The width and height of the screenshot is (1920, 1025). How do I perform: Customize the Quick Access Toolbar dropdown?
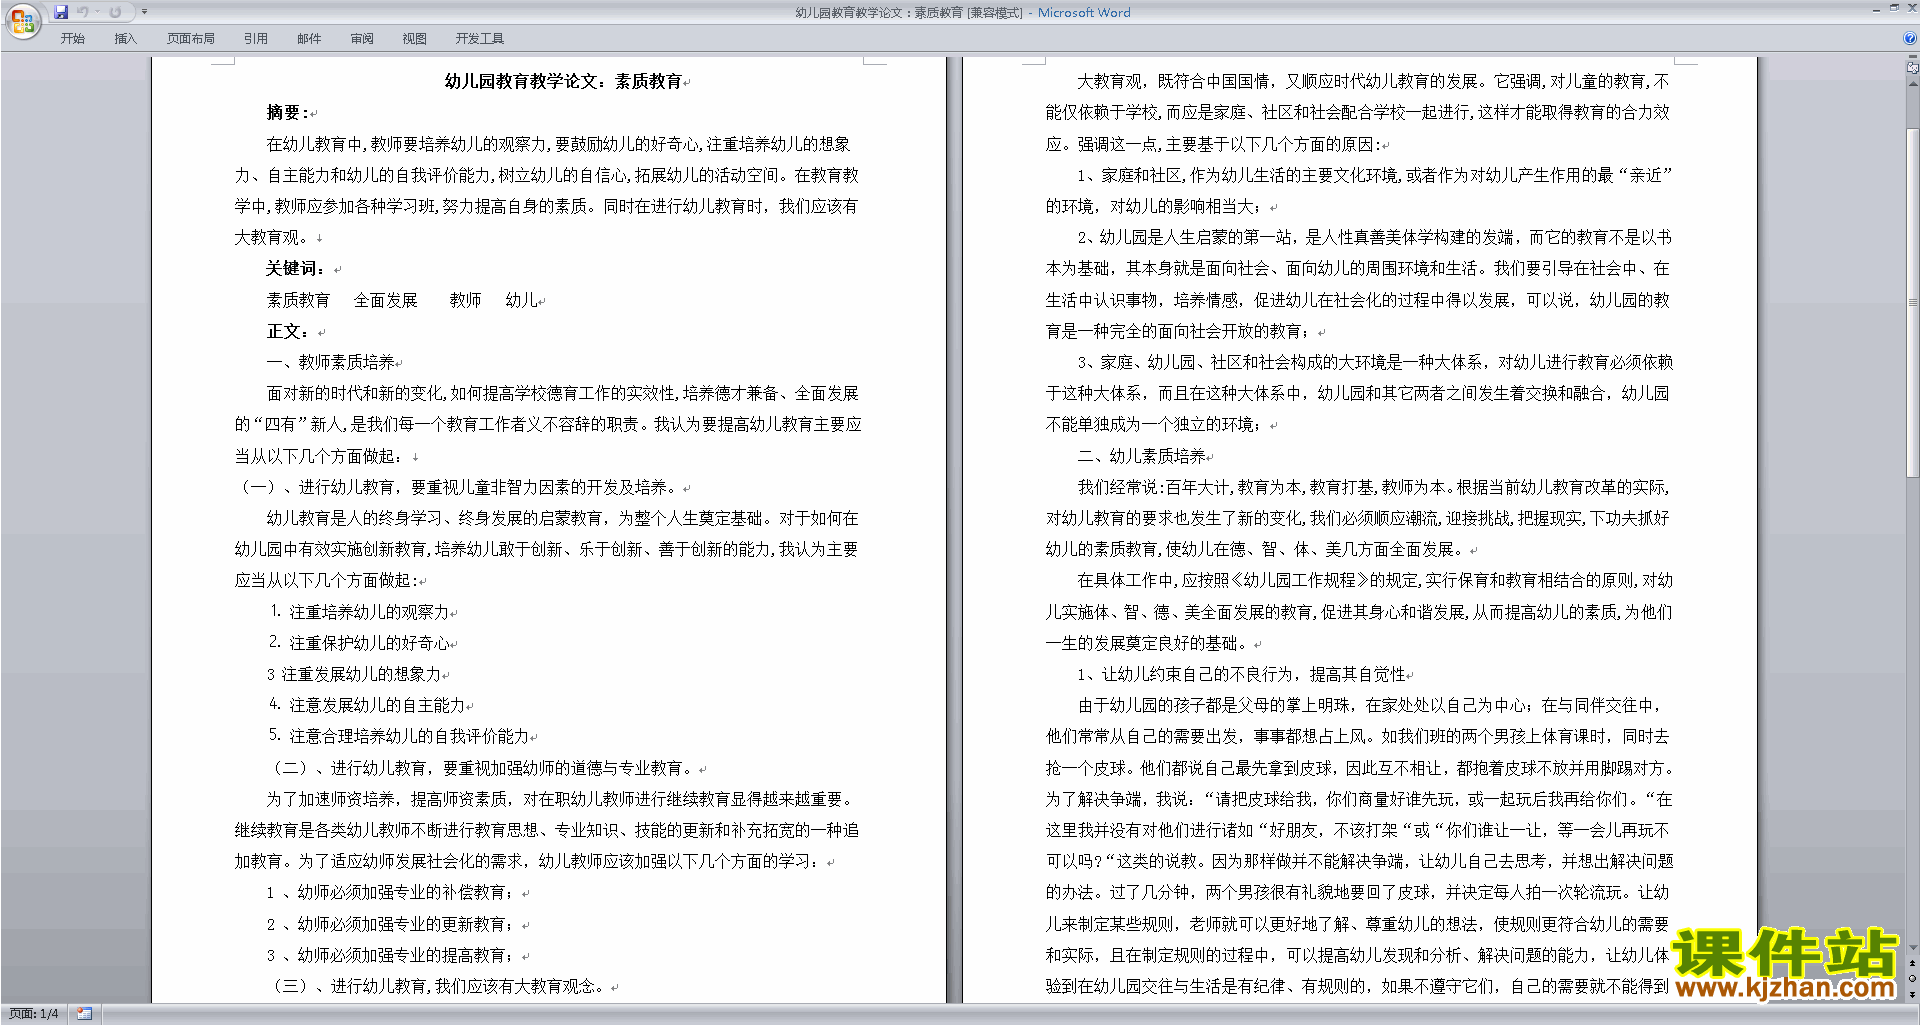pyautogui.click(x=144, y=12)
